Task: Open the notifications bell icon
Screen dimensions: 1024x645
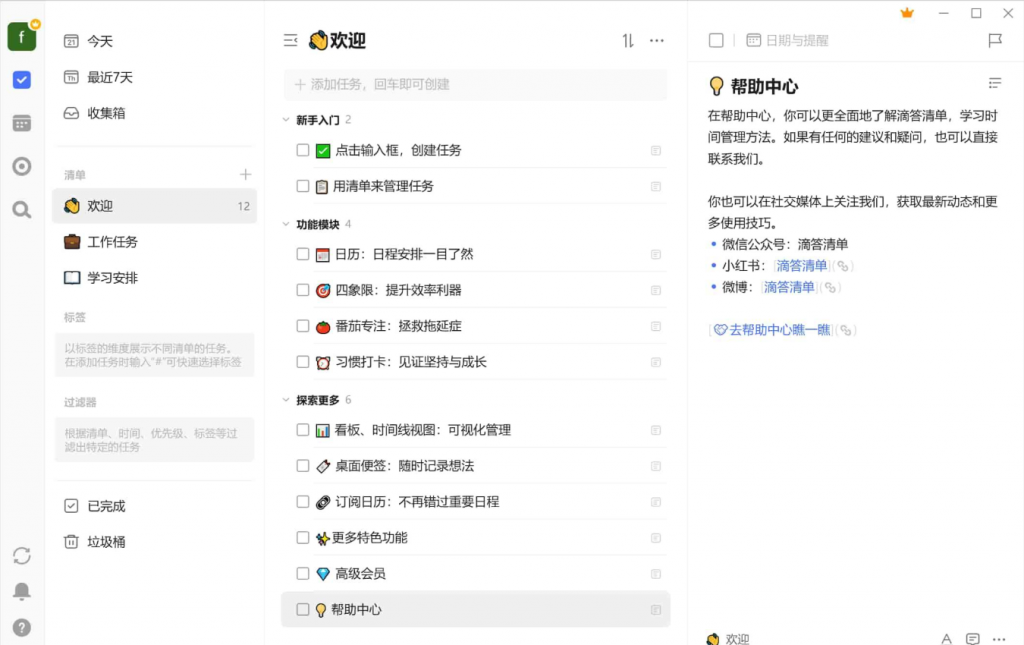Action: 22,591
